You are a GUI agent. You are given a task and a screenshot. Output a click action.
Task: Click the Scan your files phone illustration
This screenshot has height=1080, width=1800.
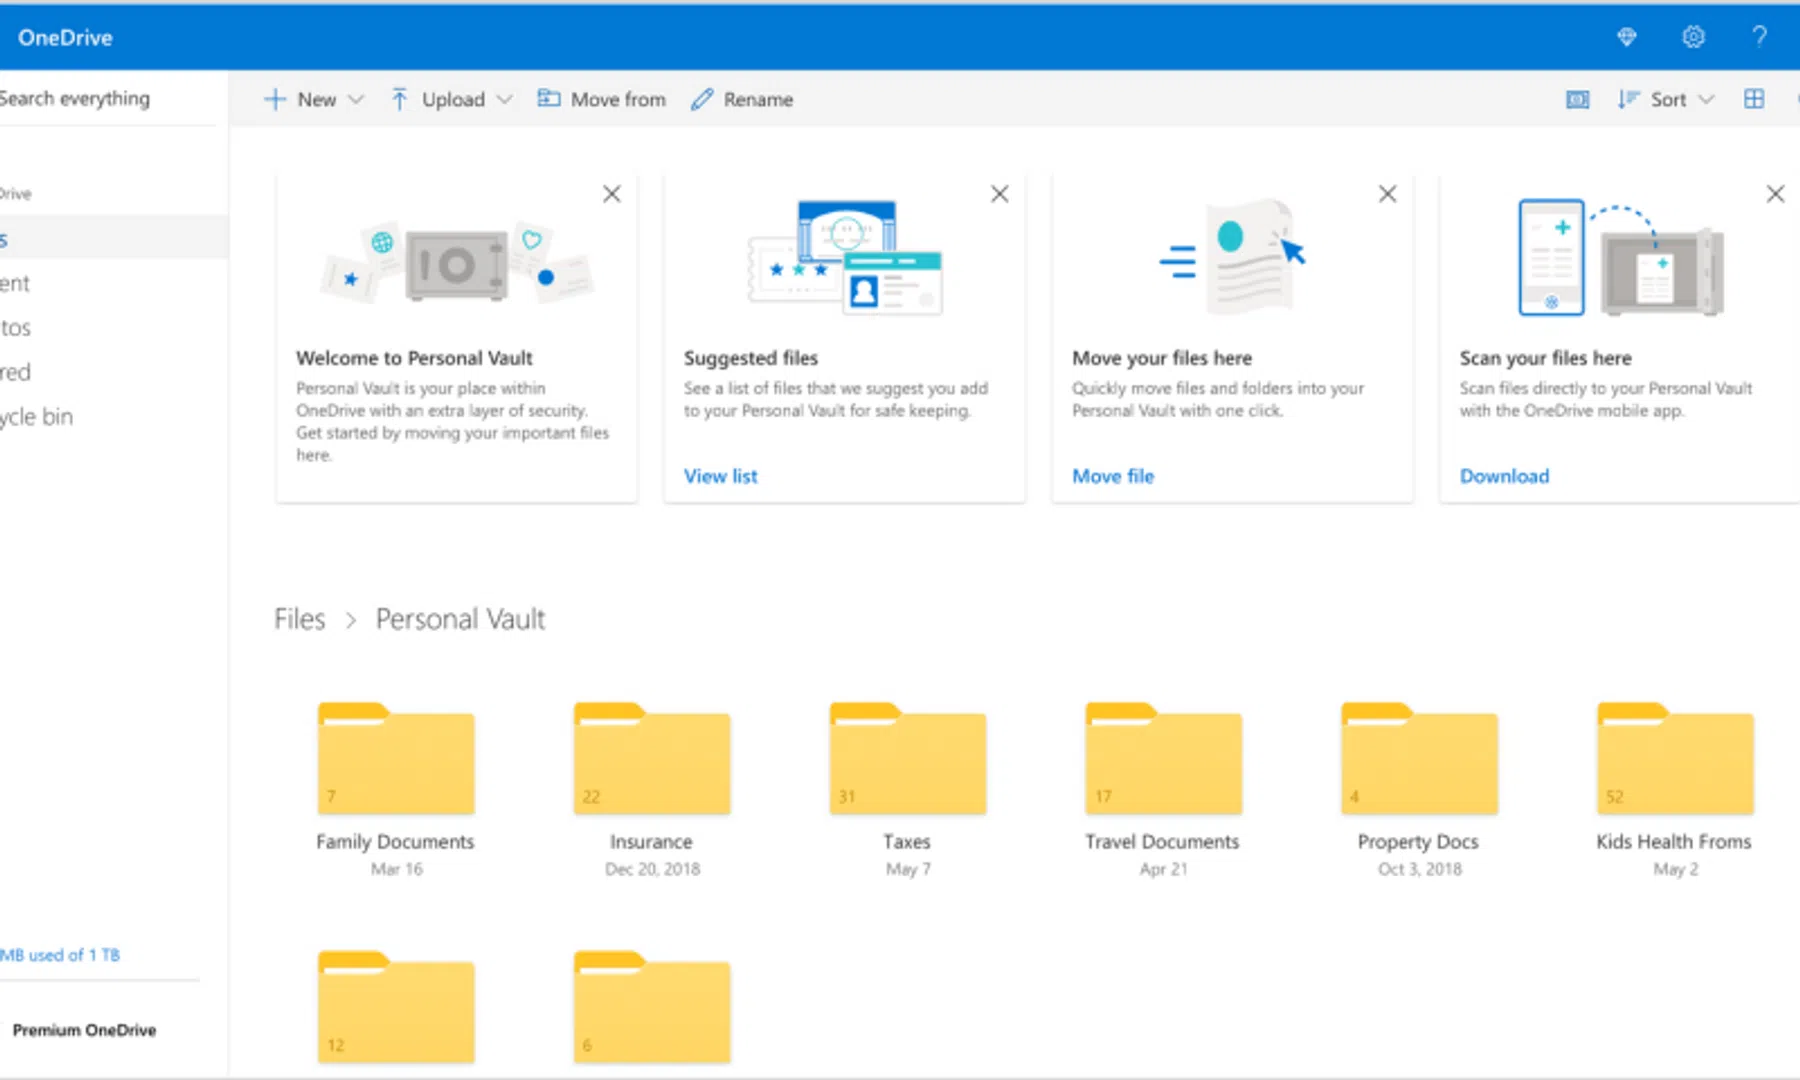(x=1621, y=257)
